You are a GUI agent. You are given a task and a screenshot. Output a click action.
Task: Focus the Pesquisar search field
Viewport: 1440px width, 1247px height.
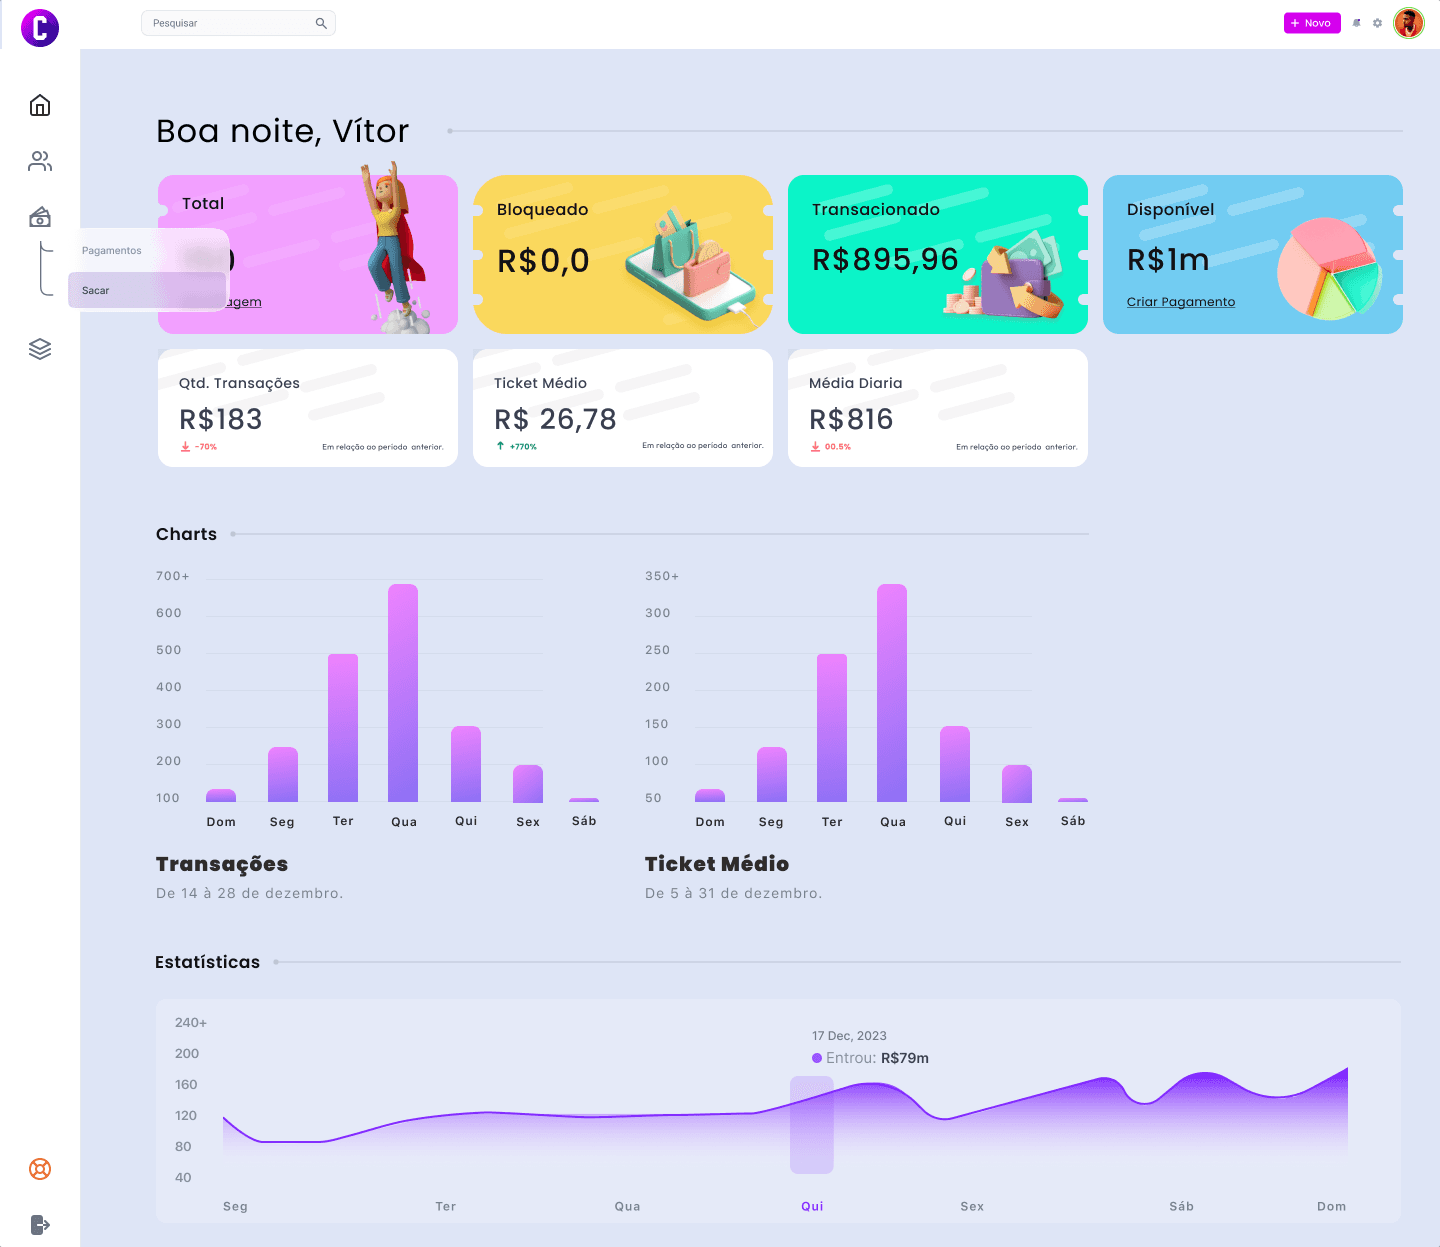click(x=238, y=23)
